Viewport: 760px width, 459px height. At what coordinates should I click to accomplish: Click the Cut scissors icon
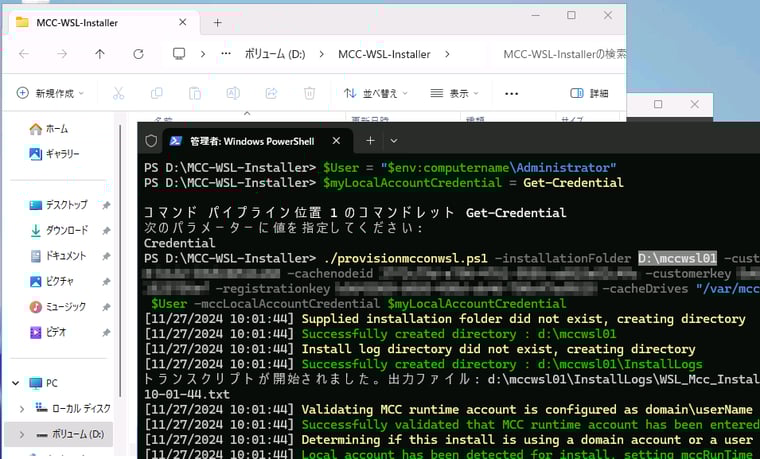[x=118, y=93]
